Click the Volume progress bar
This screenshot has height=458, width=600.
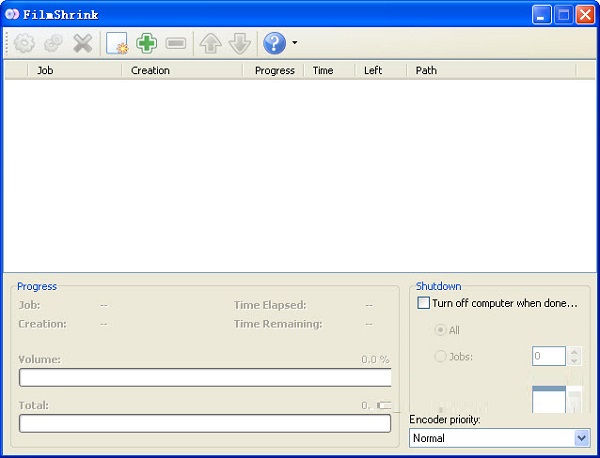[x=205, y=377]
